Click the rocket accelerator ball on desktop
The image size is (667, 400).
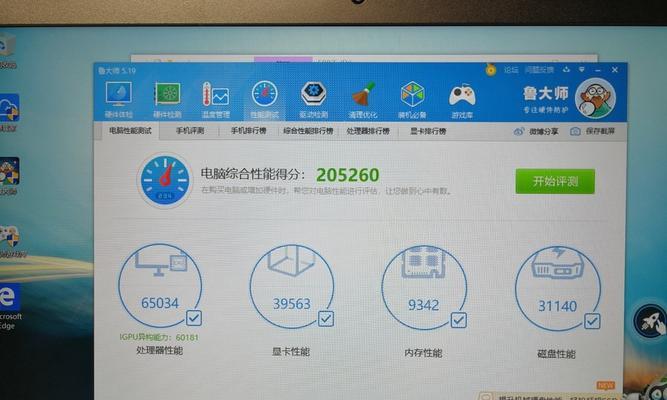[x=650, y=321]
